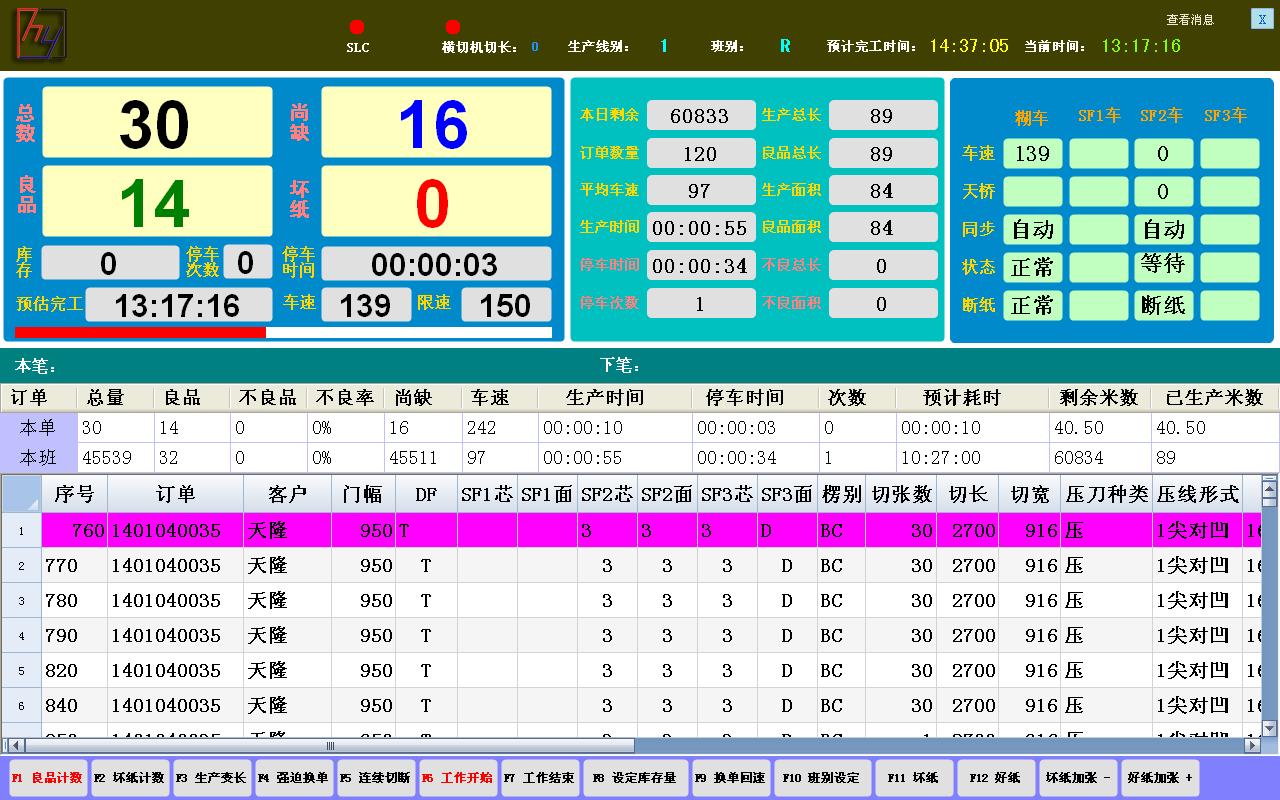
Task: Click the table's top-left select-all corner
Action: pyautogui.click(x=21, y=493)
